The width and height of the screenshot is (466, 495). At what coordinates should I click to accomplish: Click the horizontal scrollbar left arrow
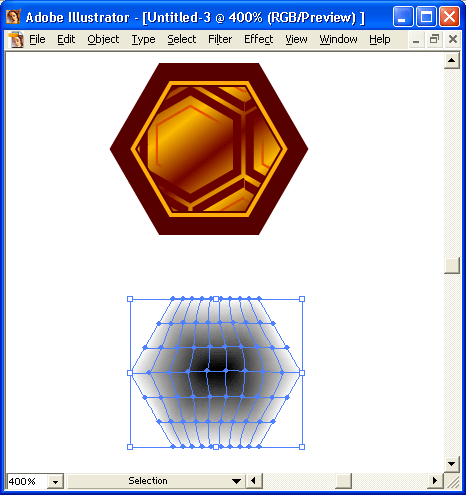point(254,481)
